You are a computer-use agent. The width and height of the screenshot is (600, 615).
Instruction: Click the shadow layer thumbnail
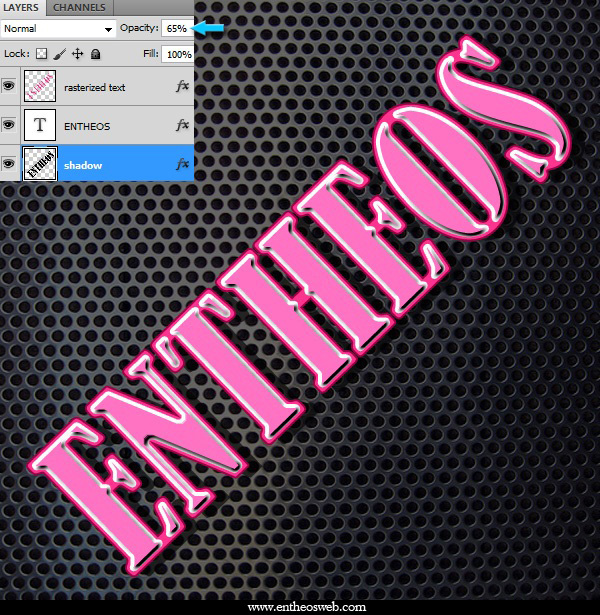40,164
